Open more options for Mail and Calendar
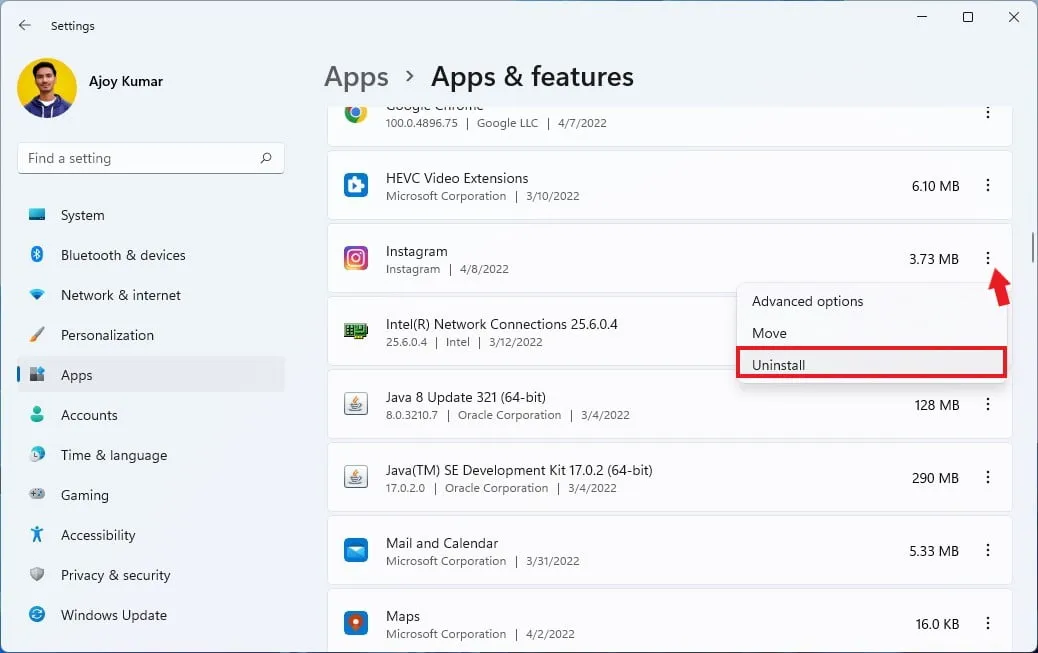Image resolution: width=1038 pixels, height=653 pixels. [988, 551]
